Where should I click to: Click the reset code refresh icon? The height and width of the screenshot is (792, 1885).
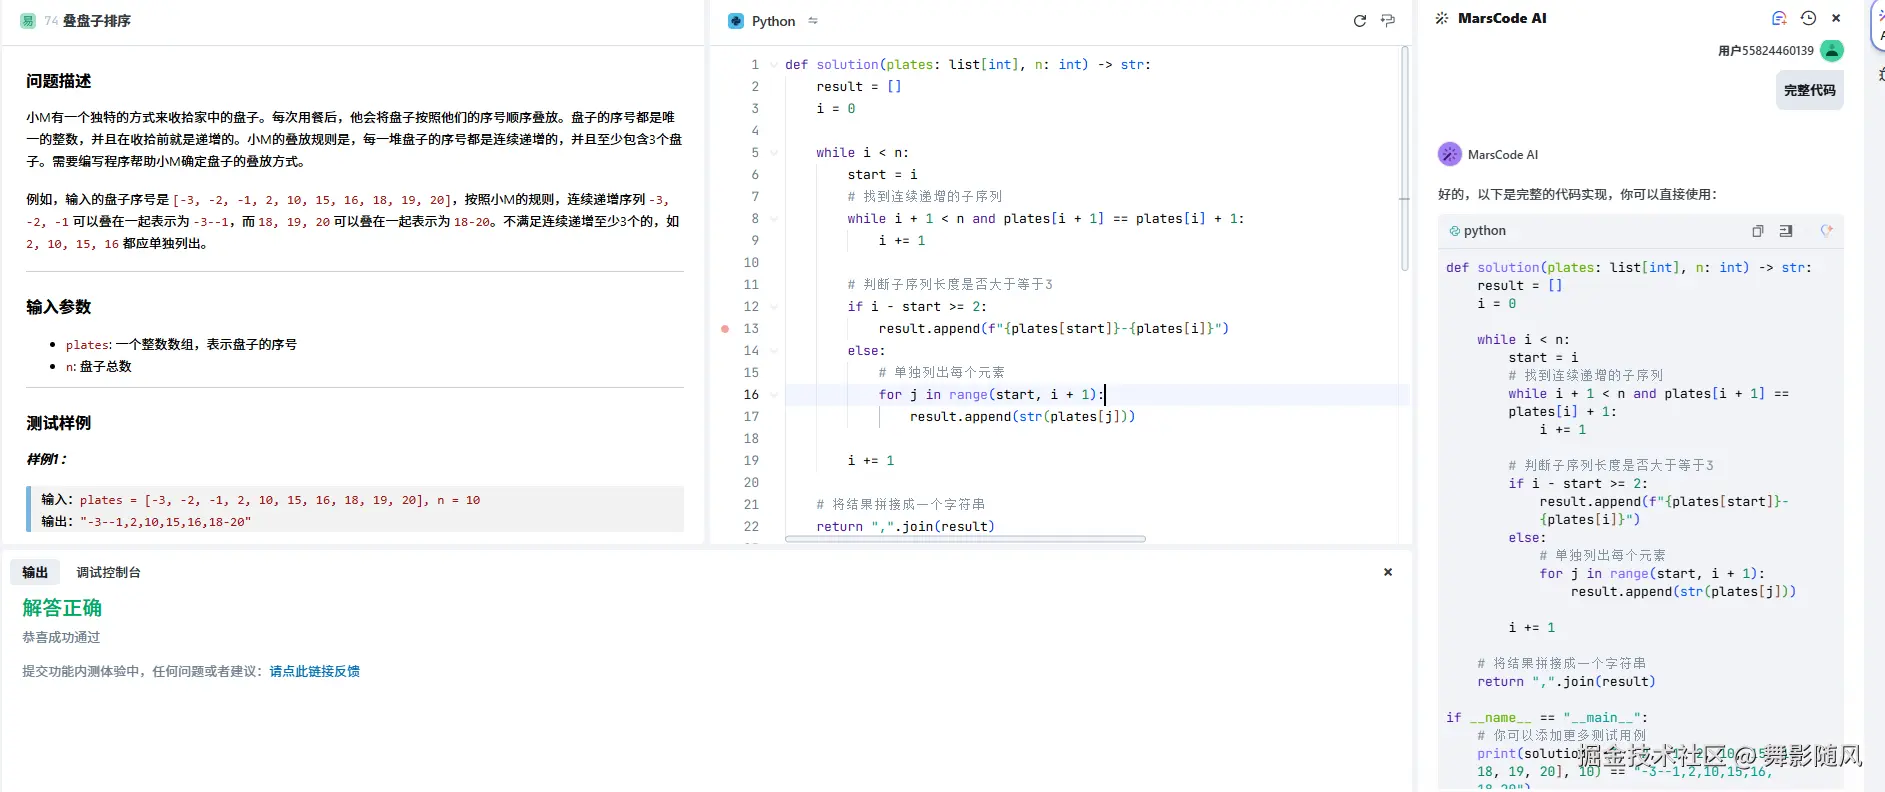pos(1359,21)
